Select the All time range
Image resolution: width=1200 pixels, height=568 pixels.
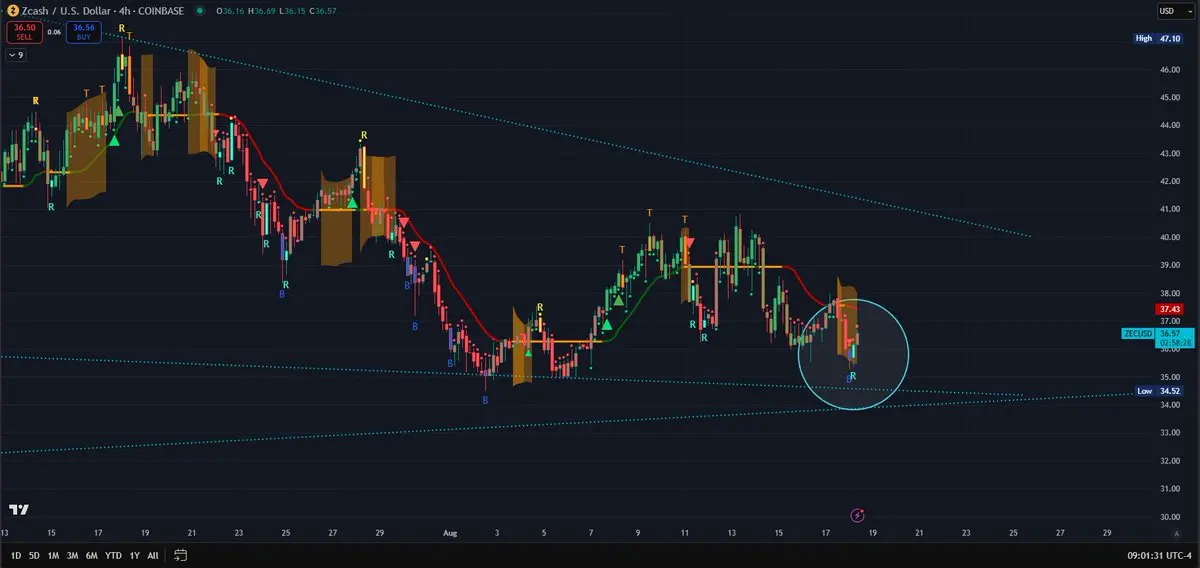153,554
